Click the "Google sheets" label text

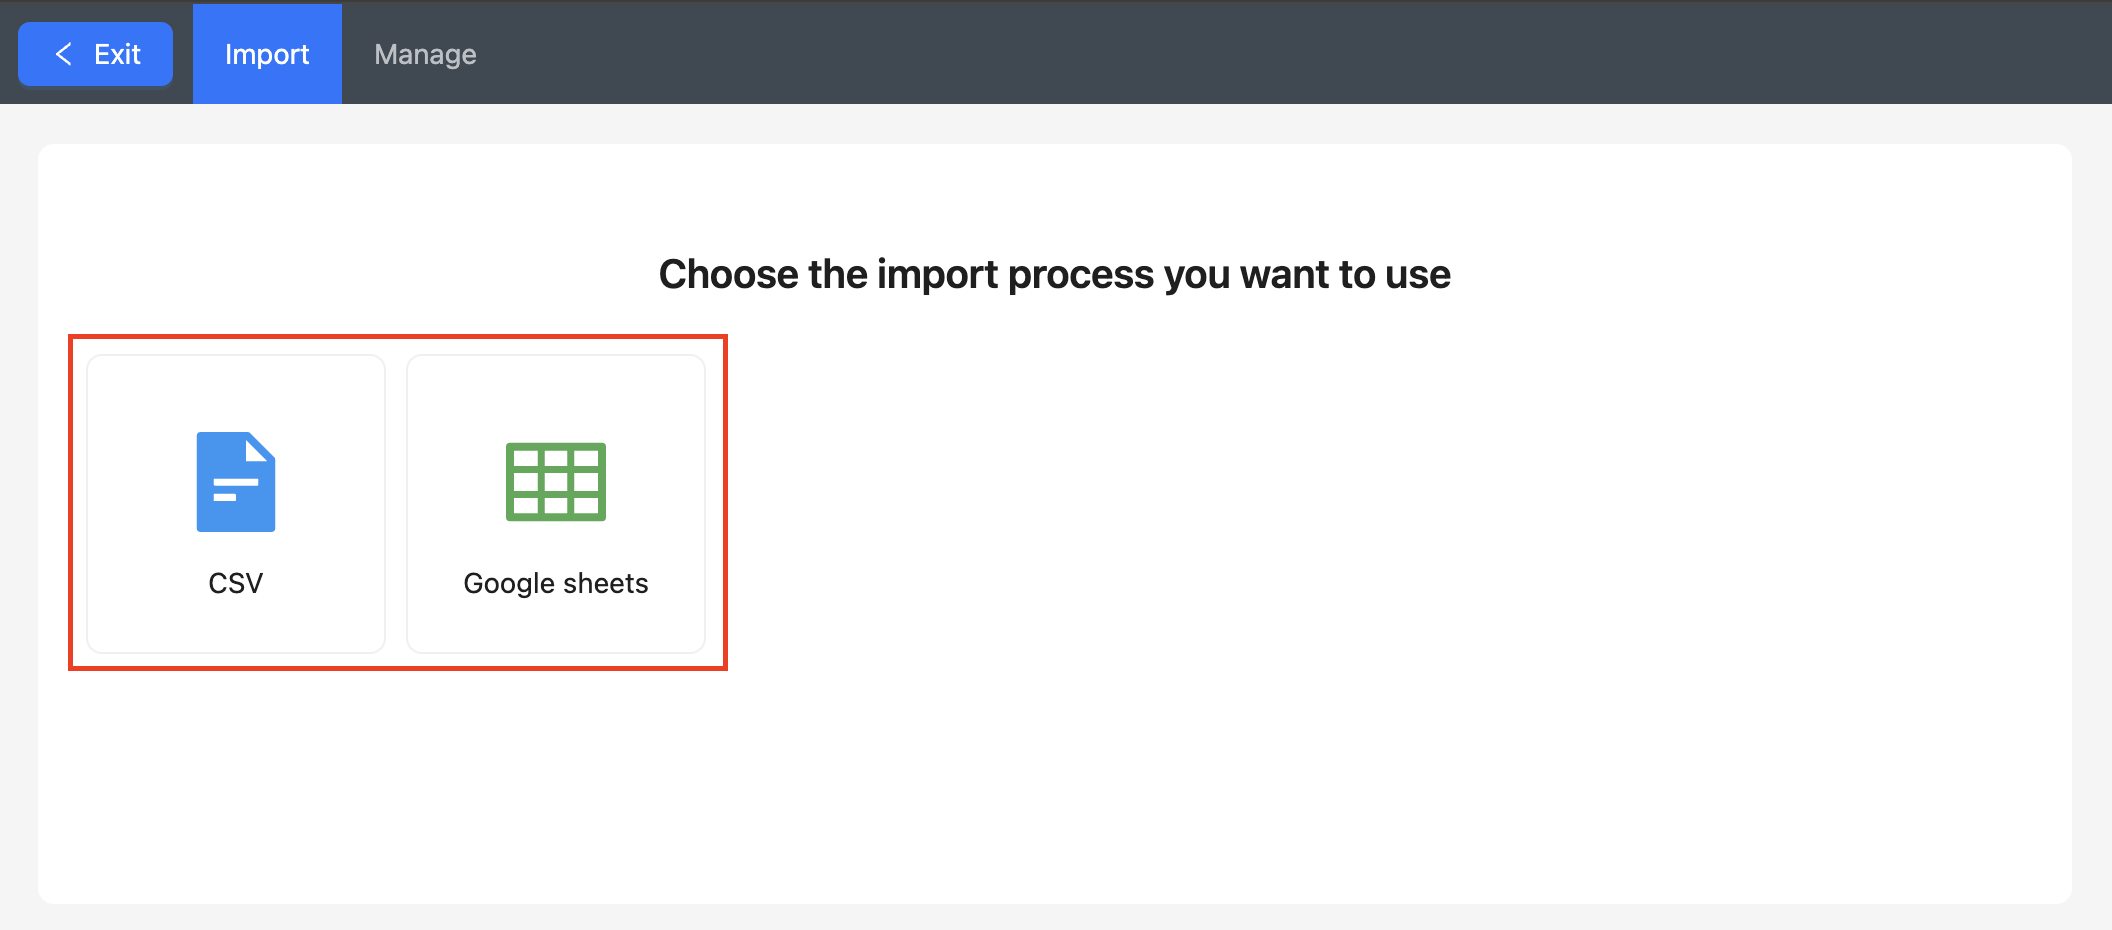tap(556, 583)
